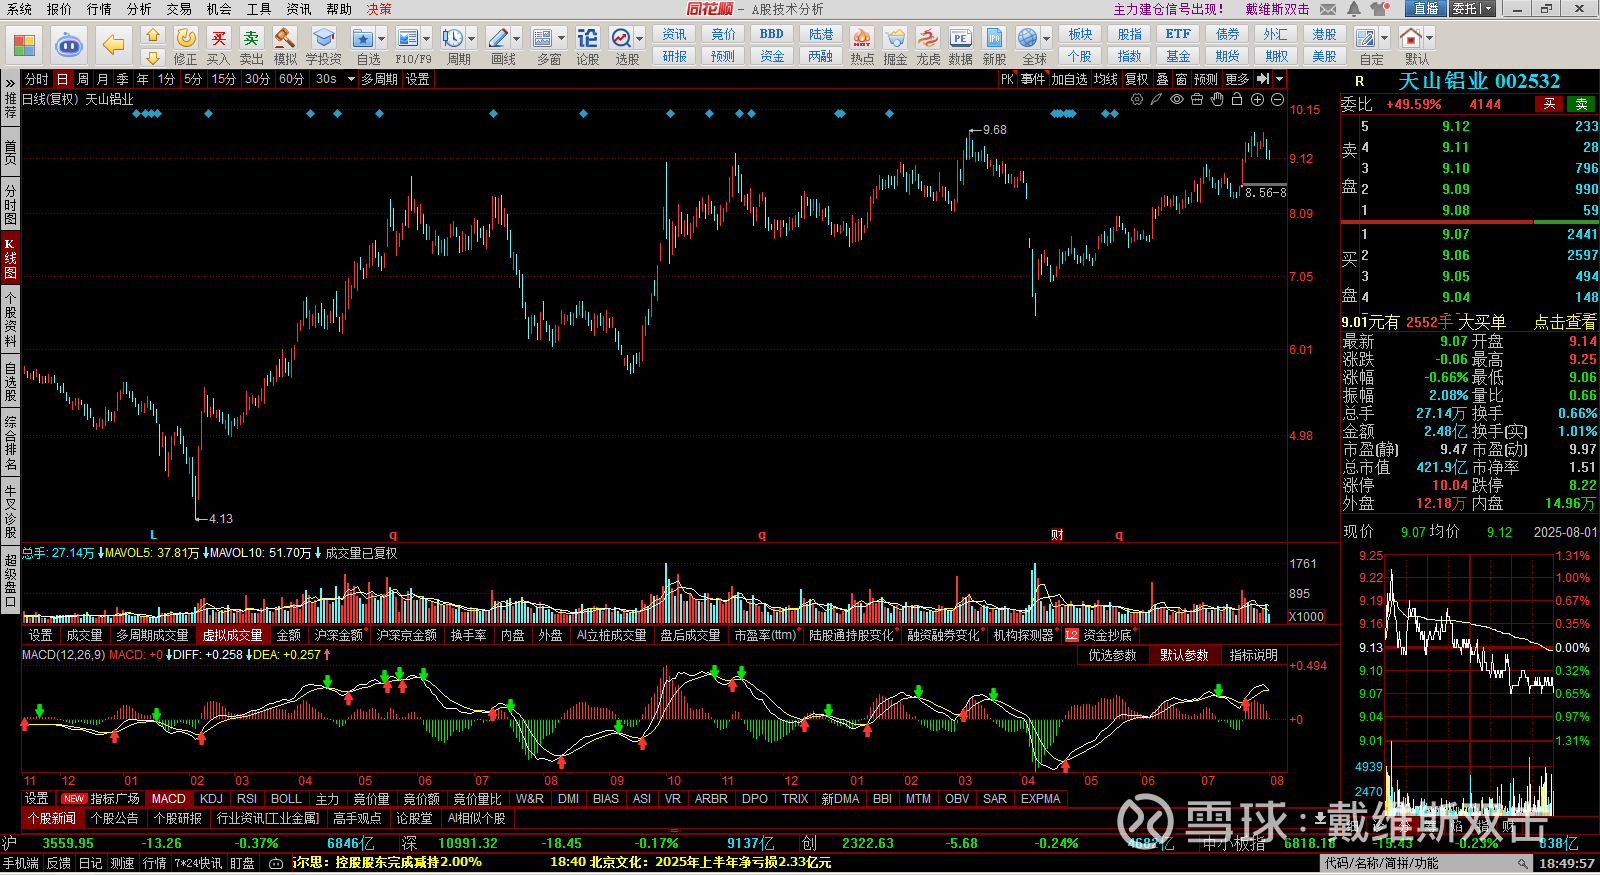The height and width of the screenshot is (875, 1600).
Task: Expand the 30s period dropdown arrow
Action: point(351,79)
